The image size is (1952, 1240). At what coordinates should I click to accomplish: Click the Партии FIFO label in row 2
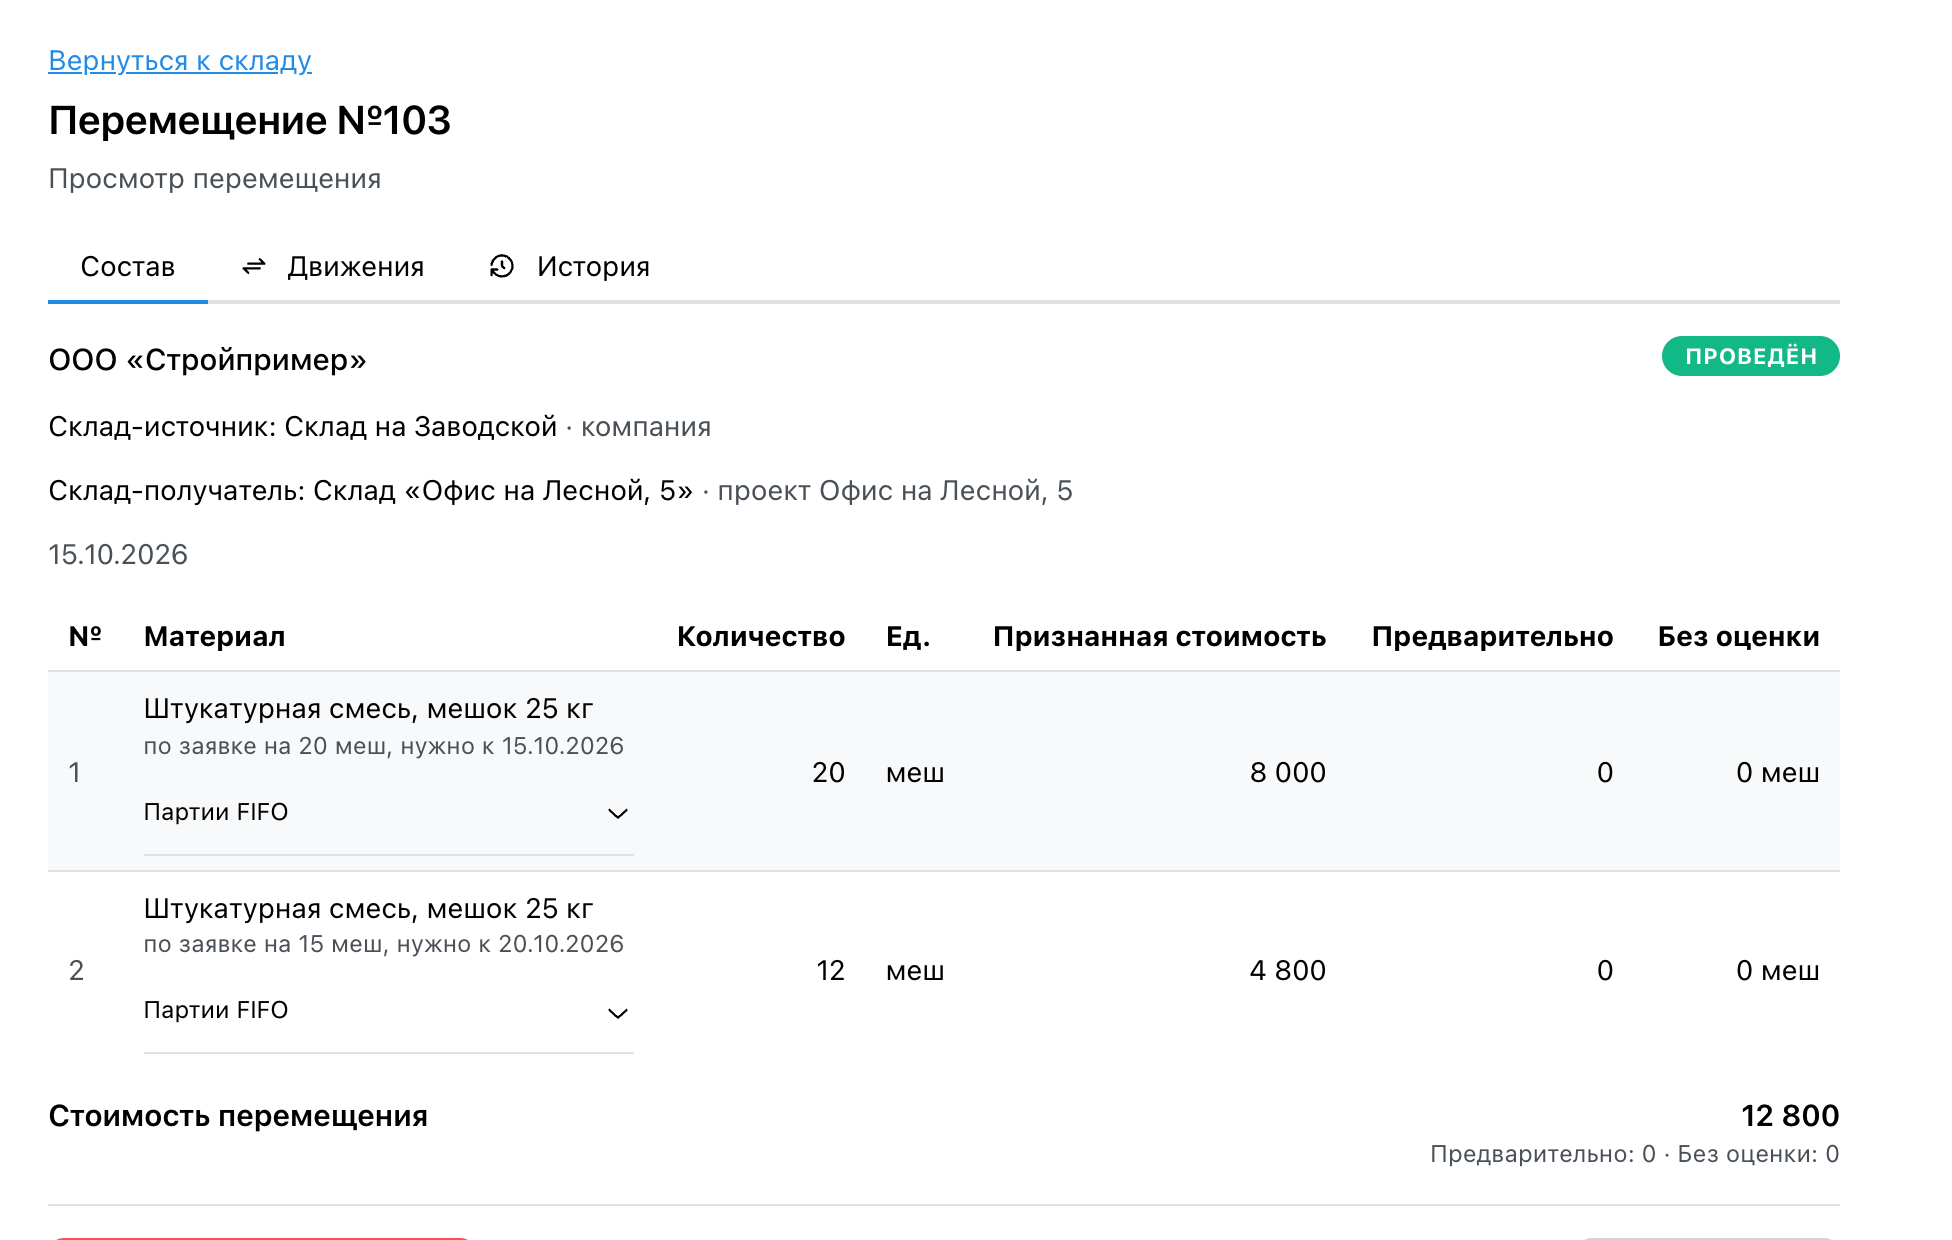[216, 1010]
